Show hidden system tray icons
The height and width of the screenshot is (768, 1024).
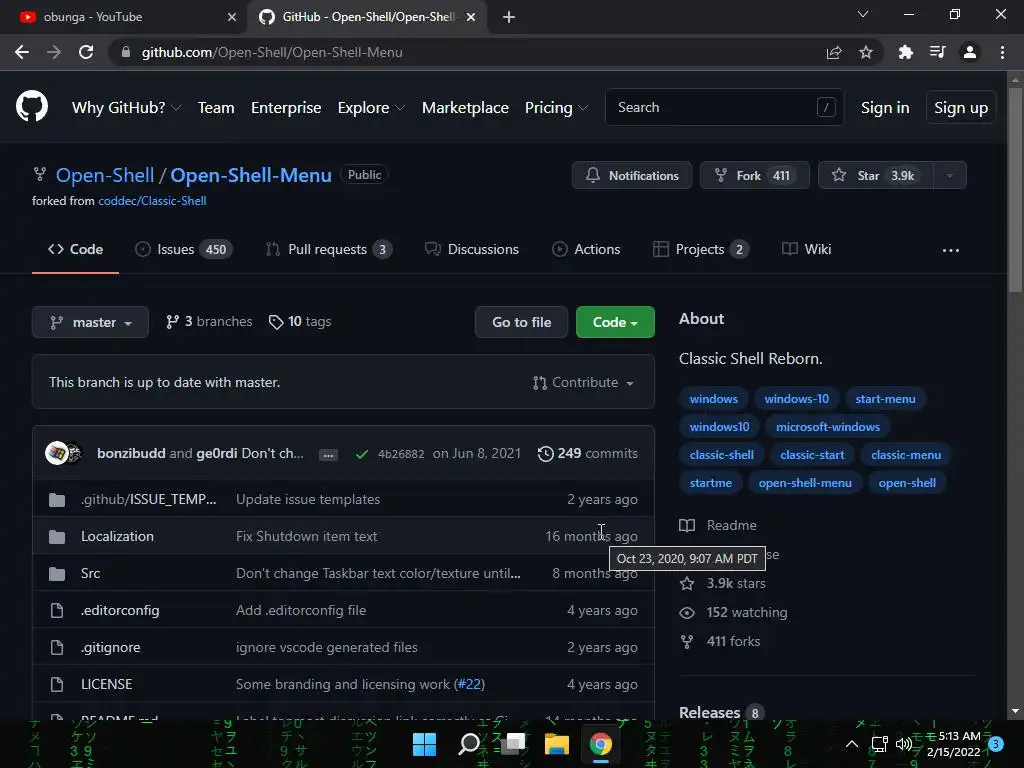(x=852, y=744)
